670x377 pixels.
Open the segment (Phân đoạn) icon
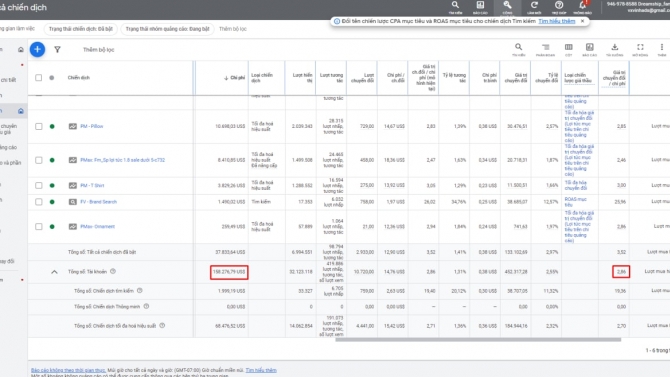coord(545,47)
